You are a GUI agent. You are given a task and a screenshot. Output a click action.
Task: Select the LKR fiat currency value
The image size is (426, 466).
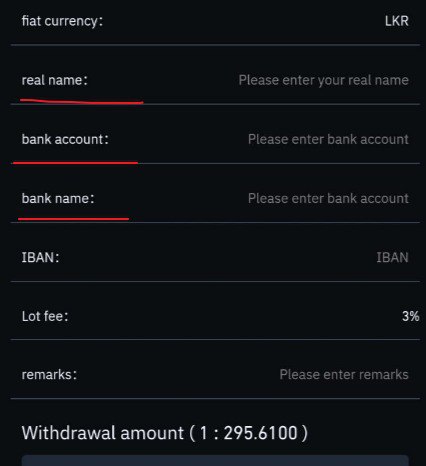point(397,21)
